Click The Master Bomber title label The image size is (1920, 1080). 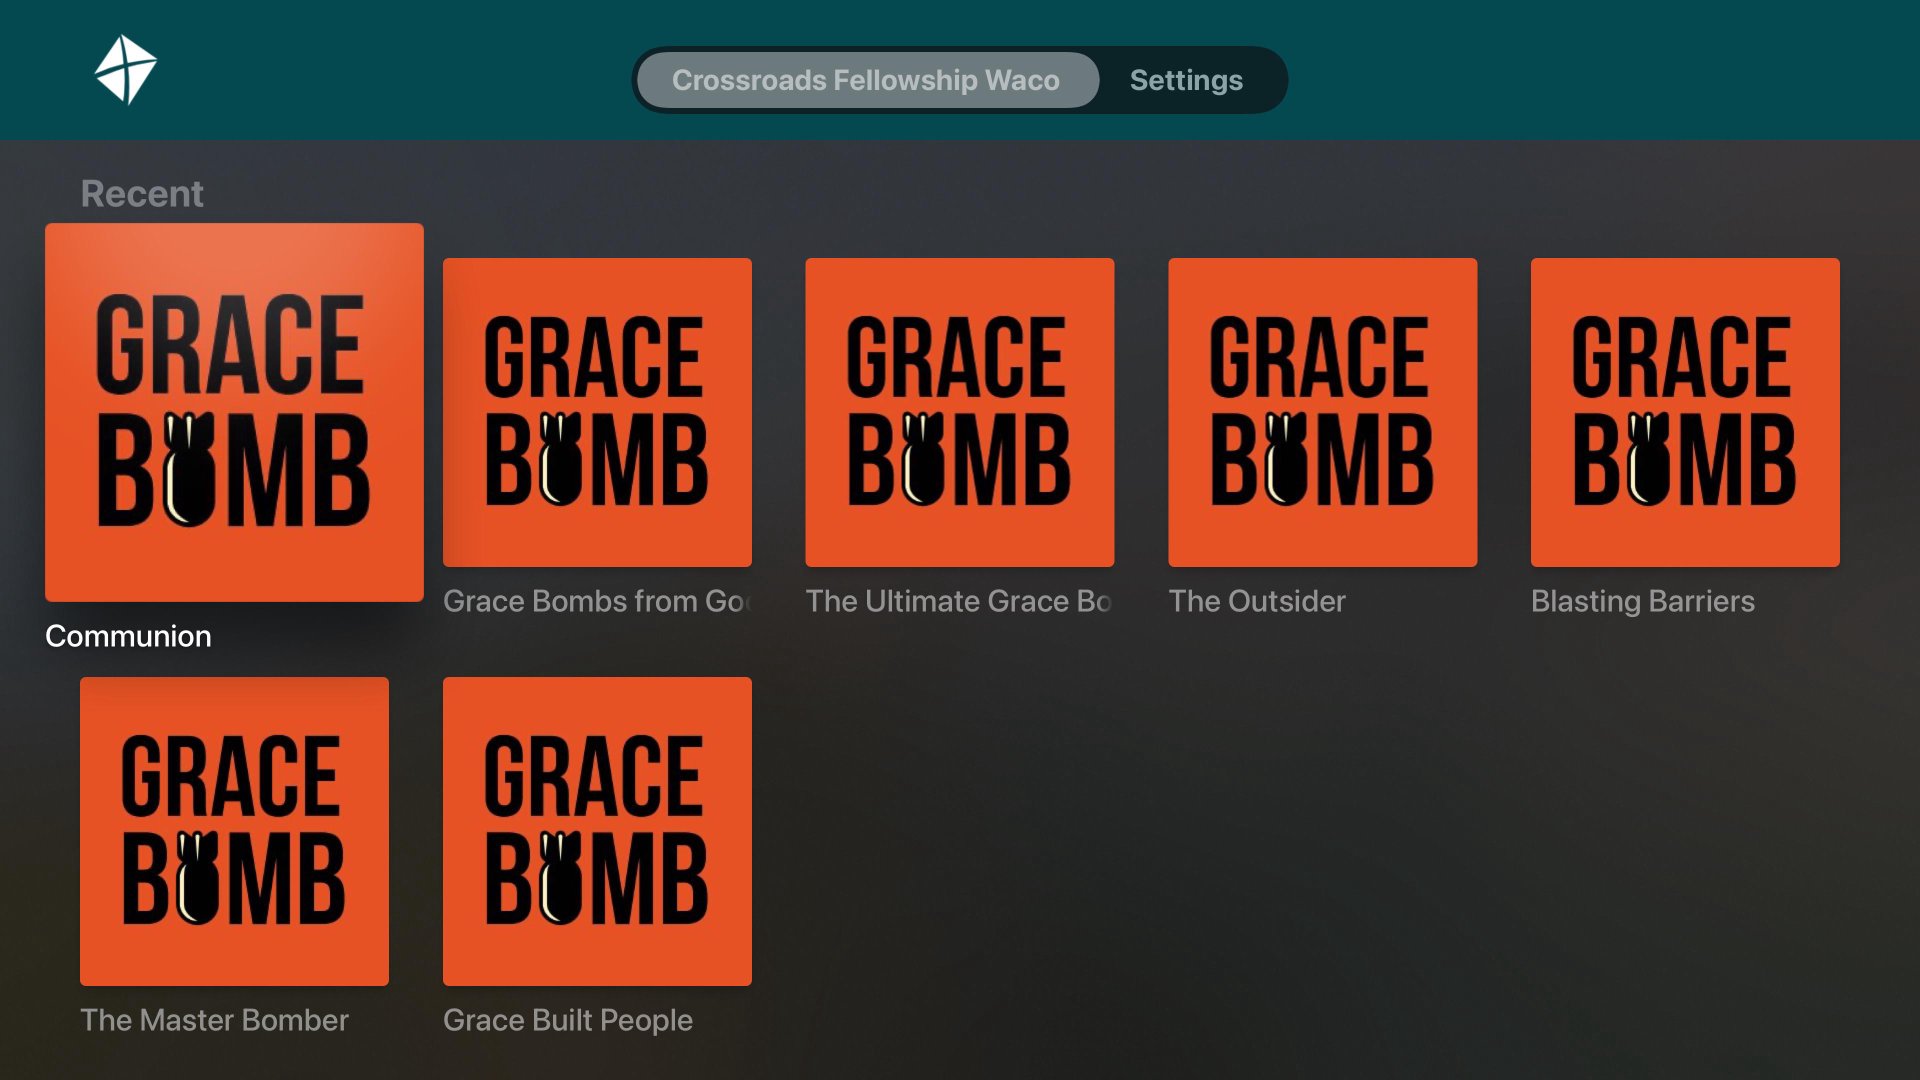point(214,1020)
